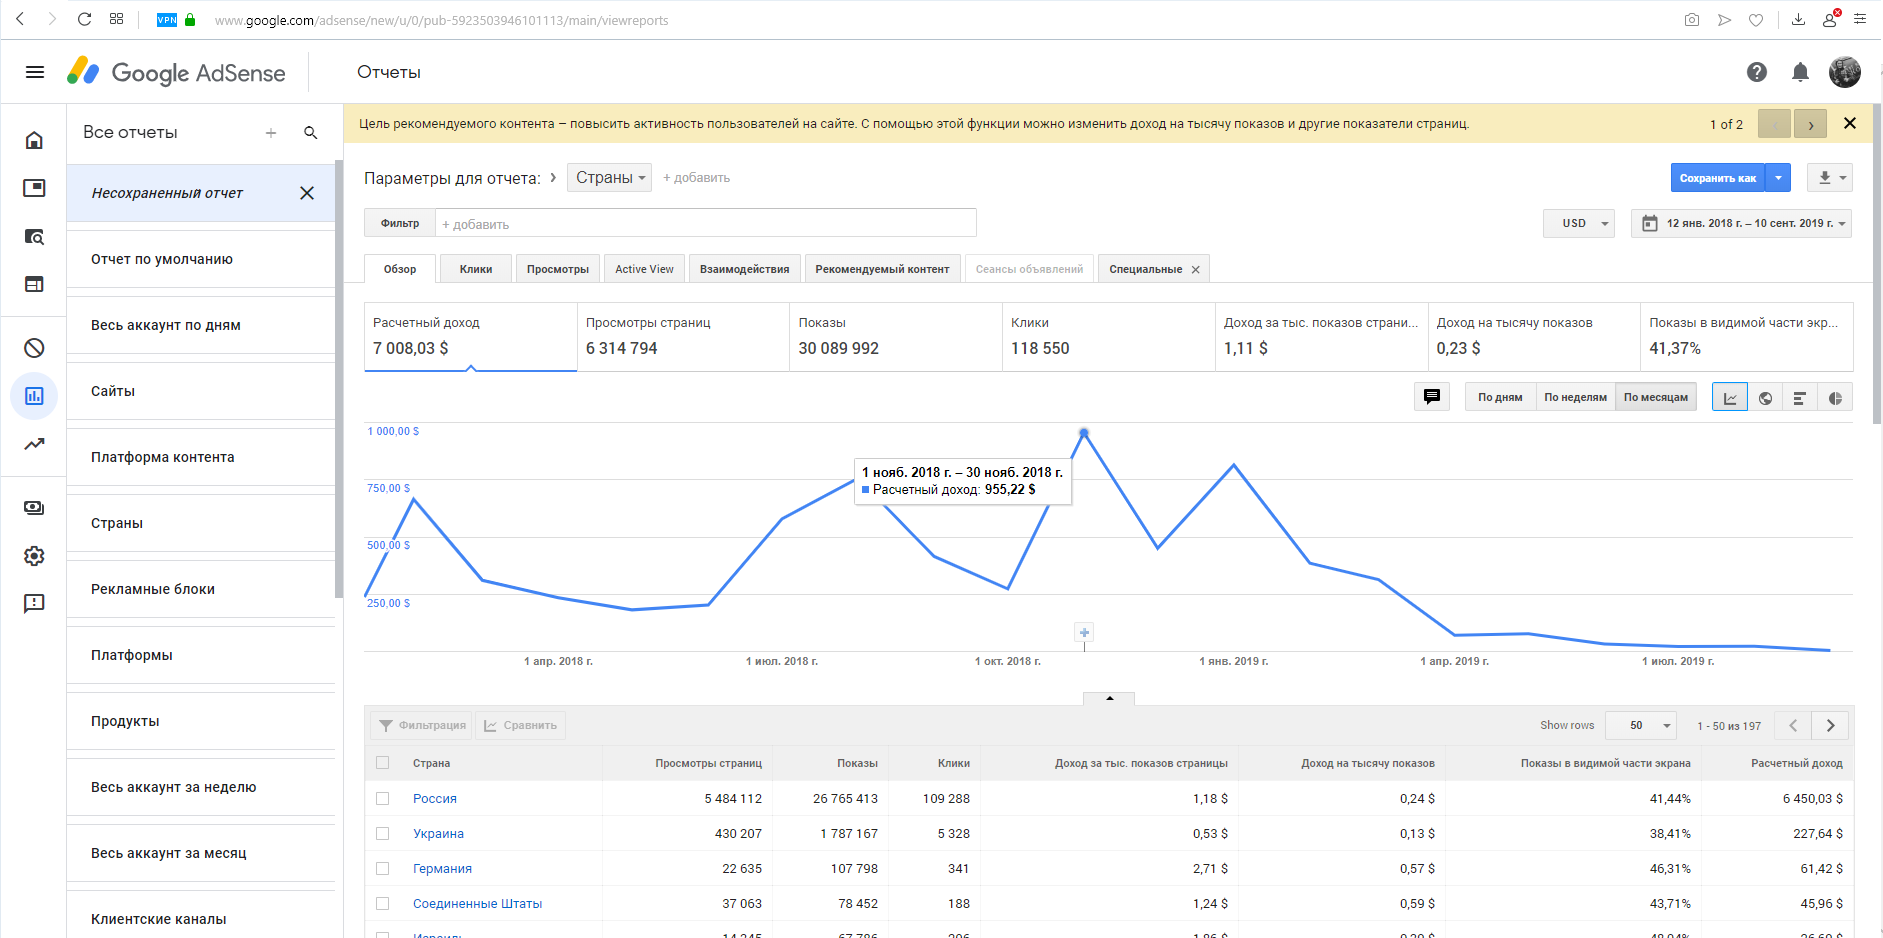This screenshot has width=1883, height=938.
Task: Switch to bar chart view
Action: pos(1800,397)
